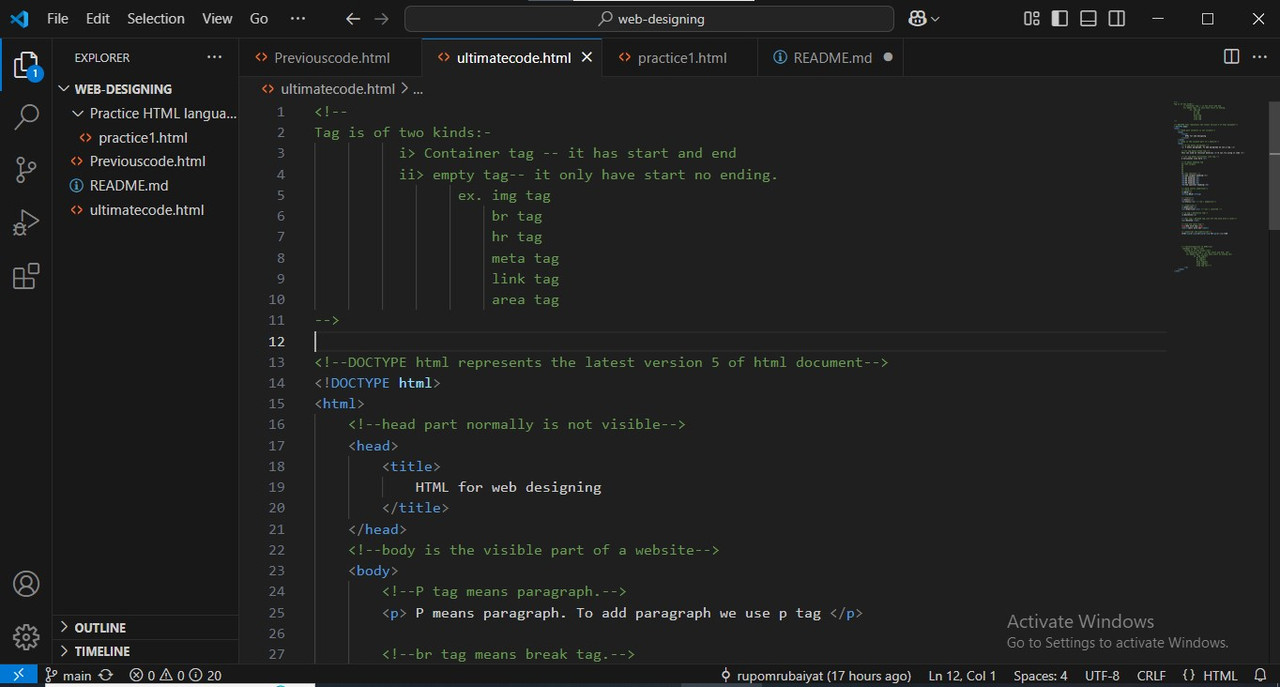Show more menu items ellipsis
This screenshot has width=1280, height=687.
pos(298,18)
